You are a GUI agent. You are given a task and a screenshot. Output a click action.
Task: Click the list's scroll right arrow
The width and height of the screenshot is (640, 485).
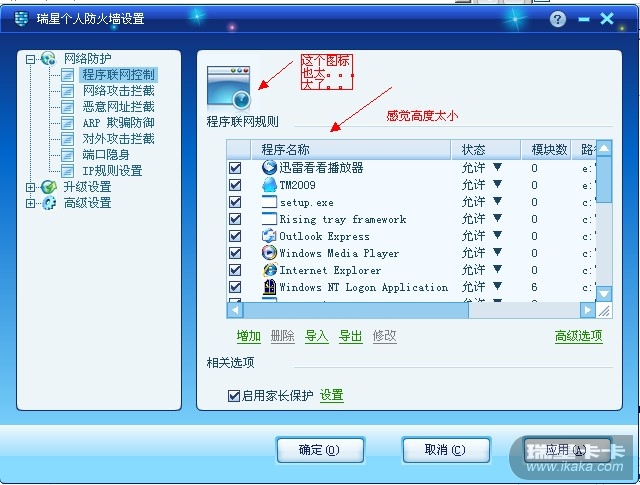587,310
